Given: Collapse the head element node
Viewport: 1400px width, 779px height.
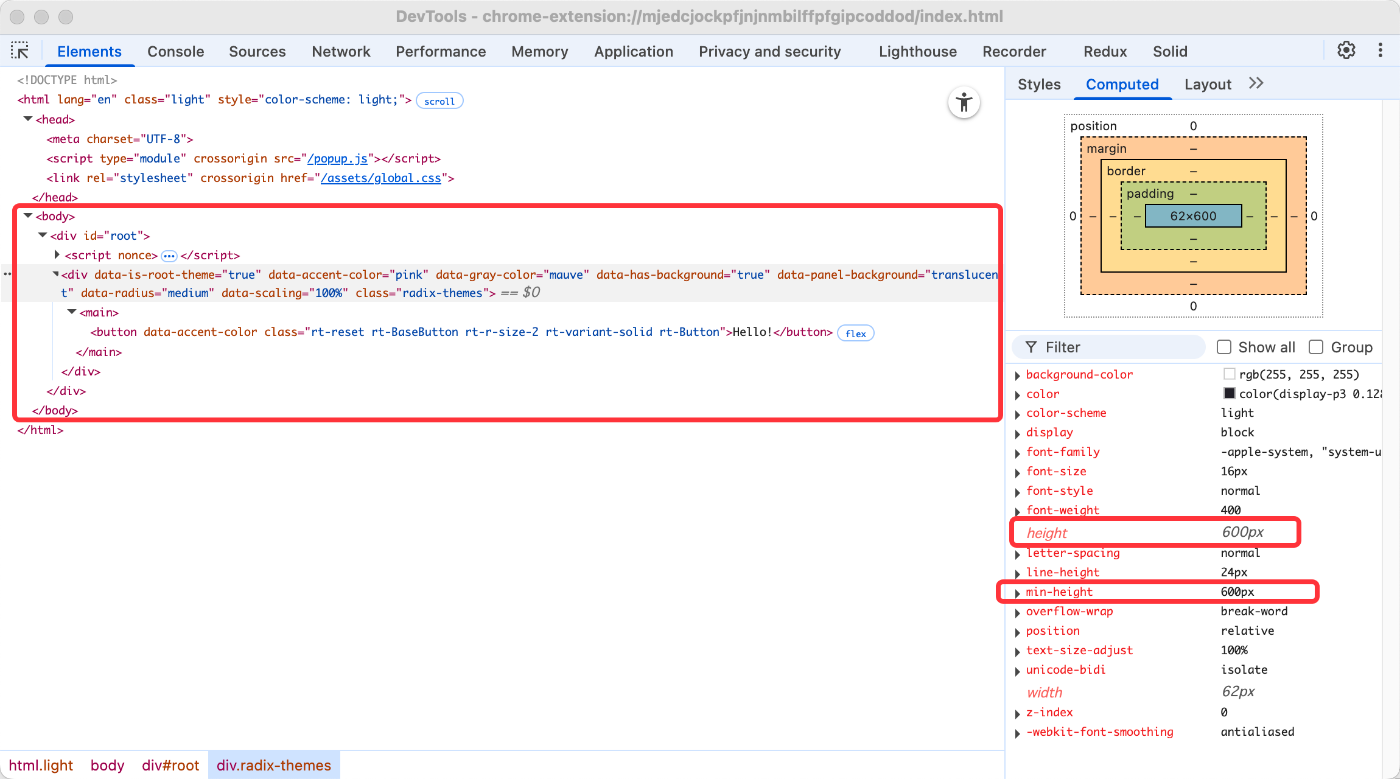Looking at the screenshot, I should click(28, 119).
